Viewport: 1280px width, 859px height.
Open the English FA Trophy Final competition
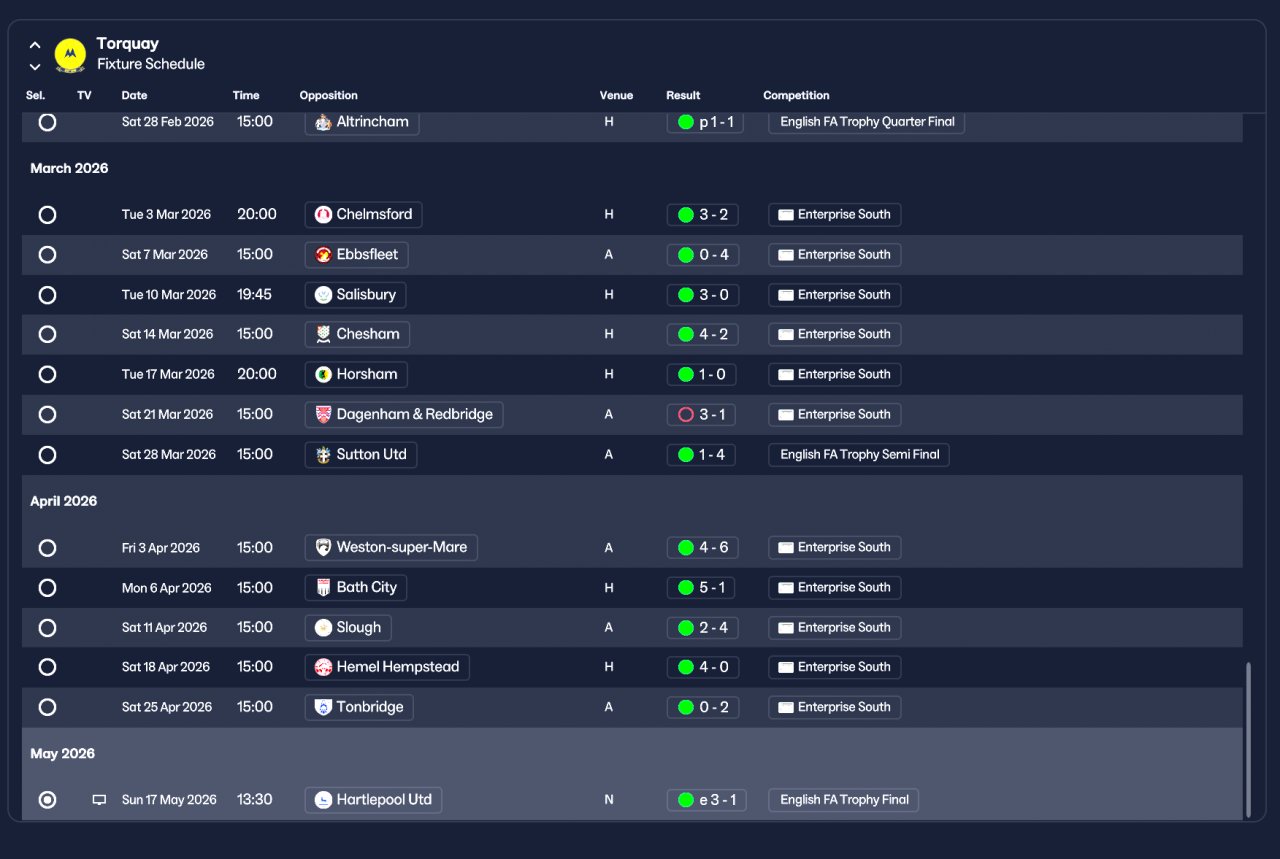click(x=844, y=800)
